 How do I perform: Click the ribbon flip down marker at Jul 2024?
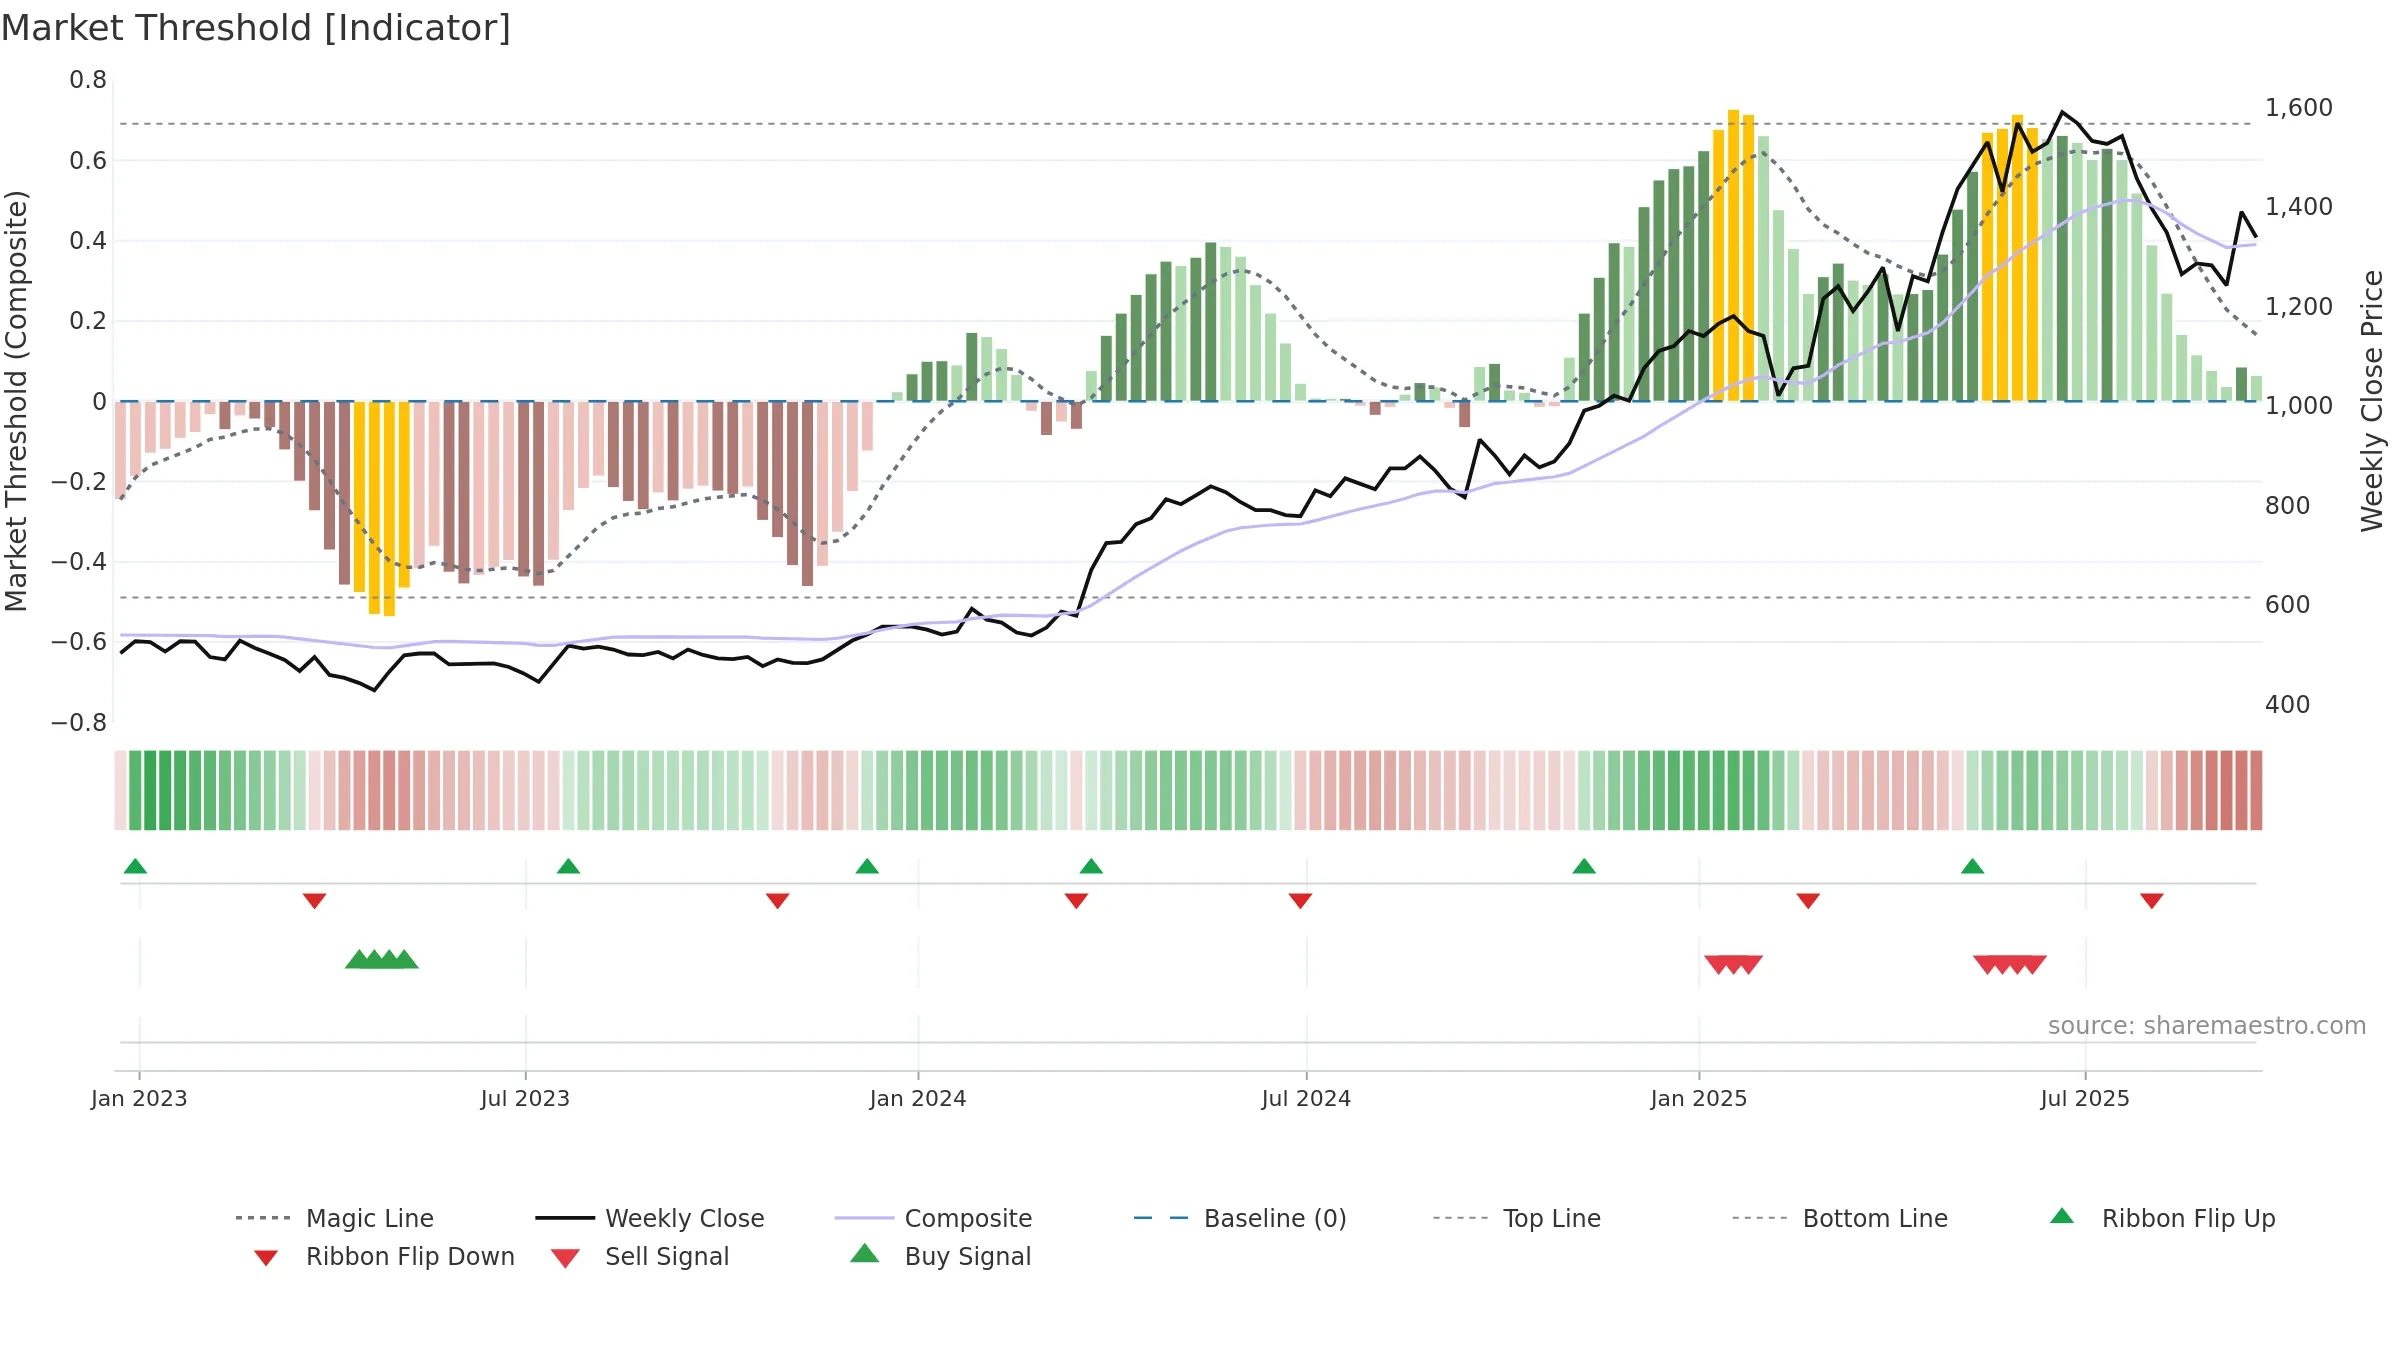click(1300, 901)
